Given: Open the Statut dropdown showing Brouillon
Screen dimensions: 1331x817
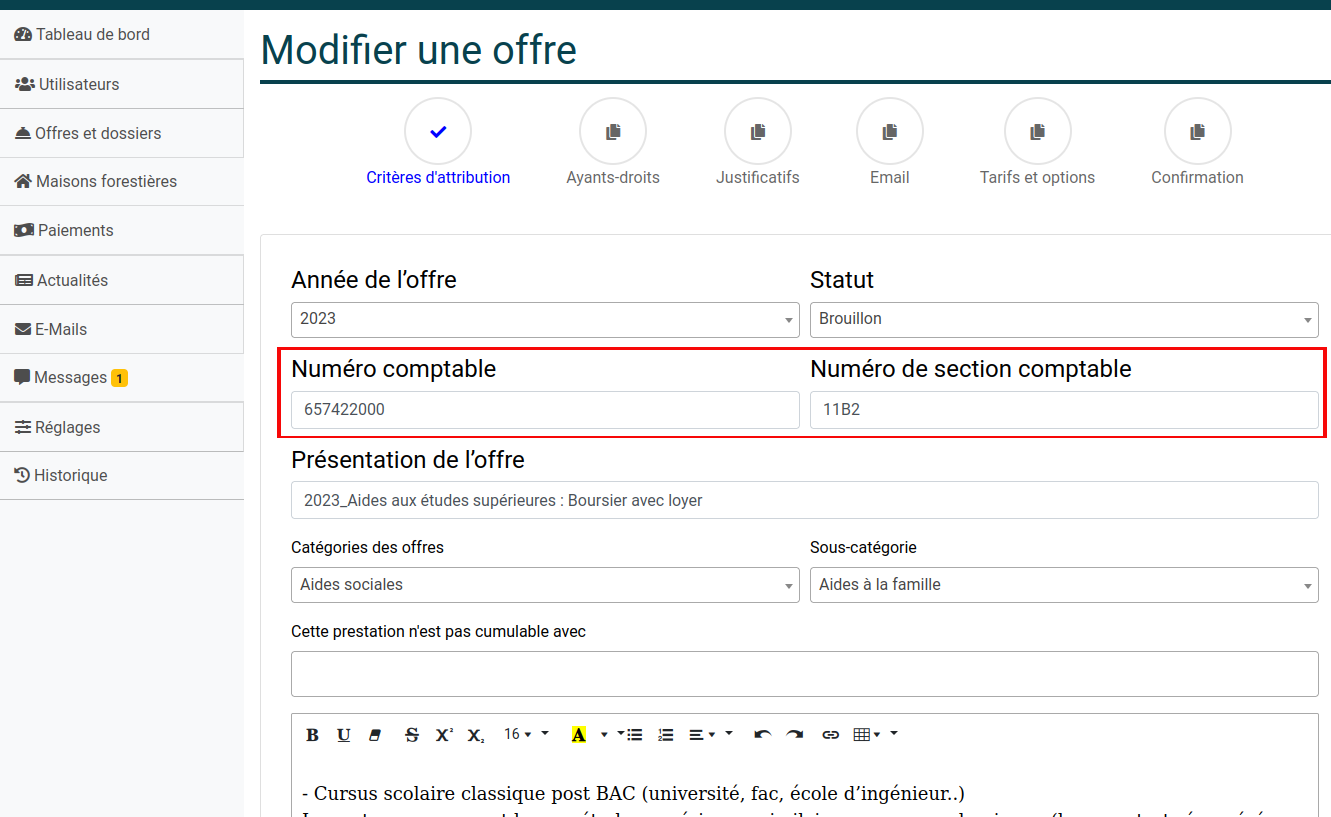Looking at the screenshot, I should pos(1063,320).
